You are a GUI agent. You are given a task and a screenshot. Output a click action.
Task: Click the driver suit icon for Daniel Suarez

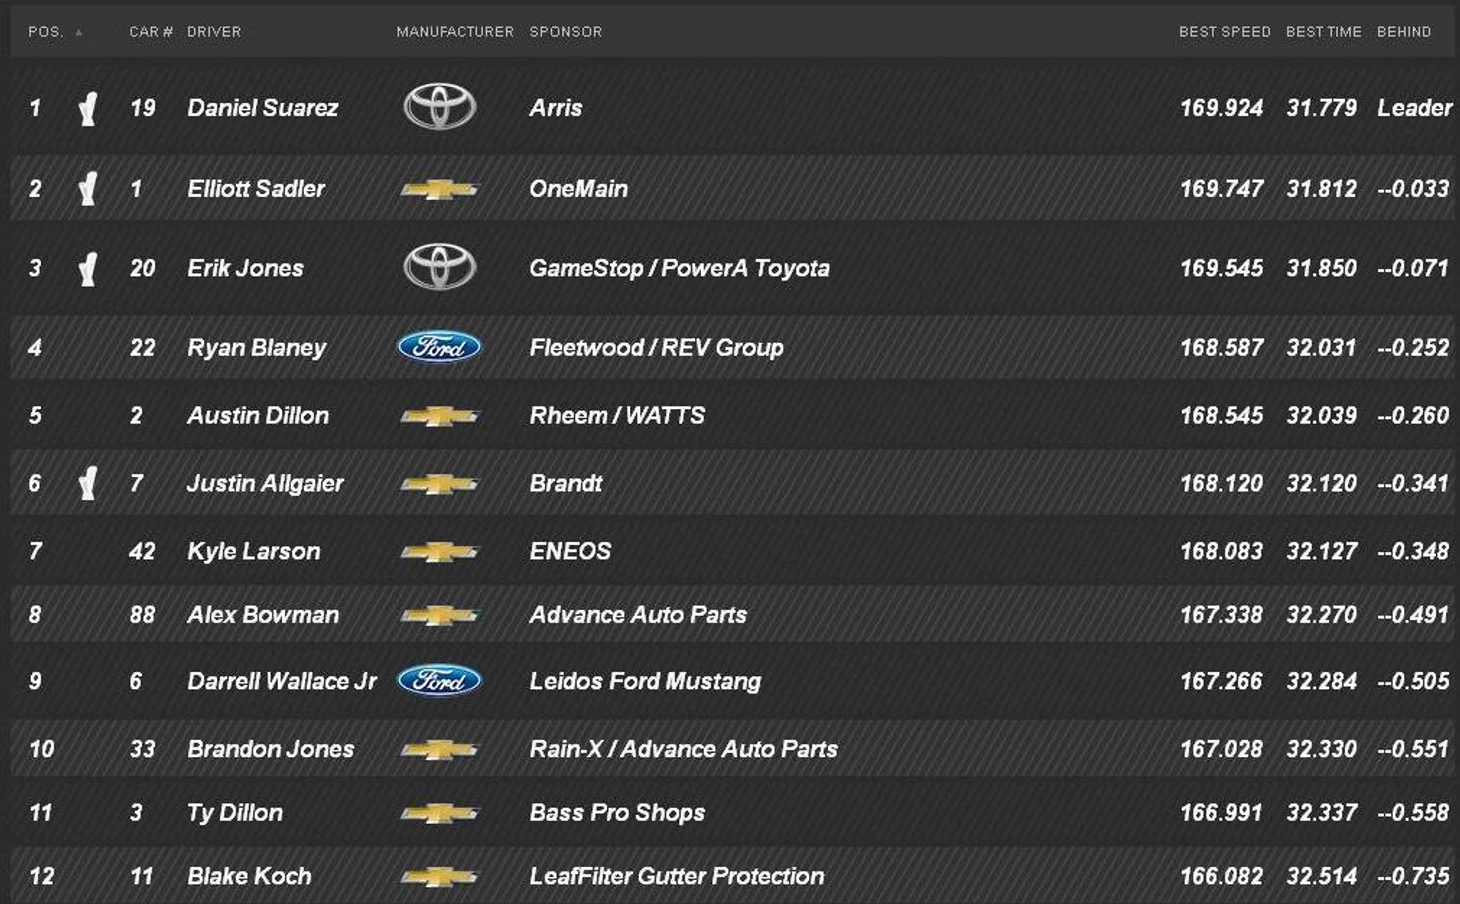(88, 108)
